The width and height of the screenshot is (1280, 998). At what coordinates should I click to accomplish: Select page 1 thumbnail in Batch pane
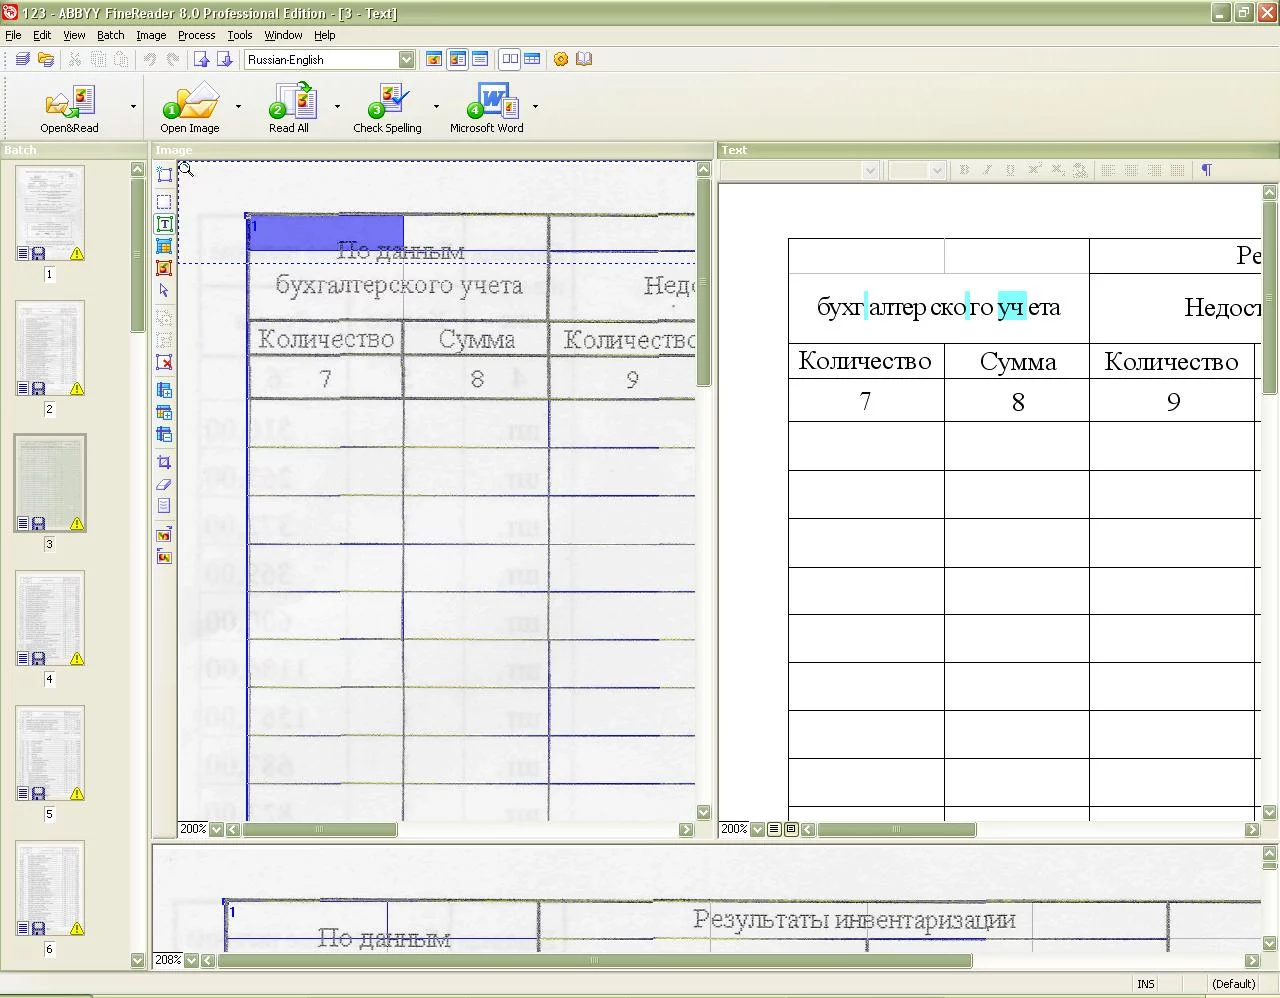pos(50,214)
